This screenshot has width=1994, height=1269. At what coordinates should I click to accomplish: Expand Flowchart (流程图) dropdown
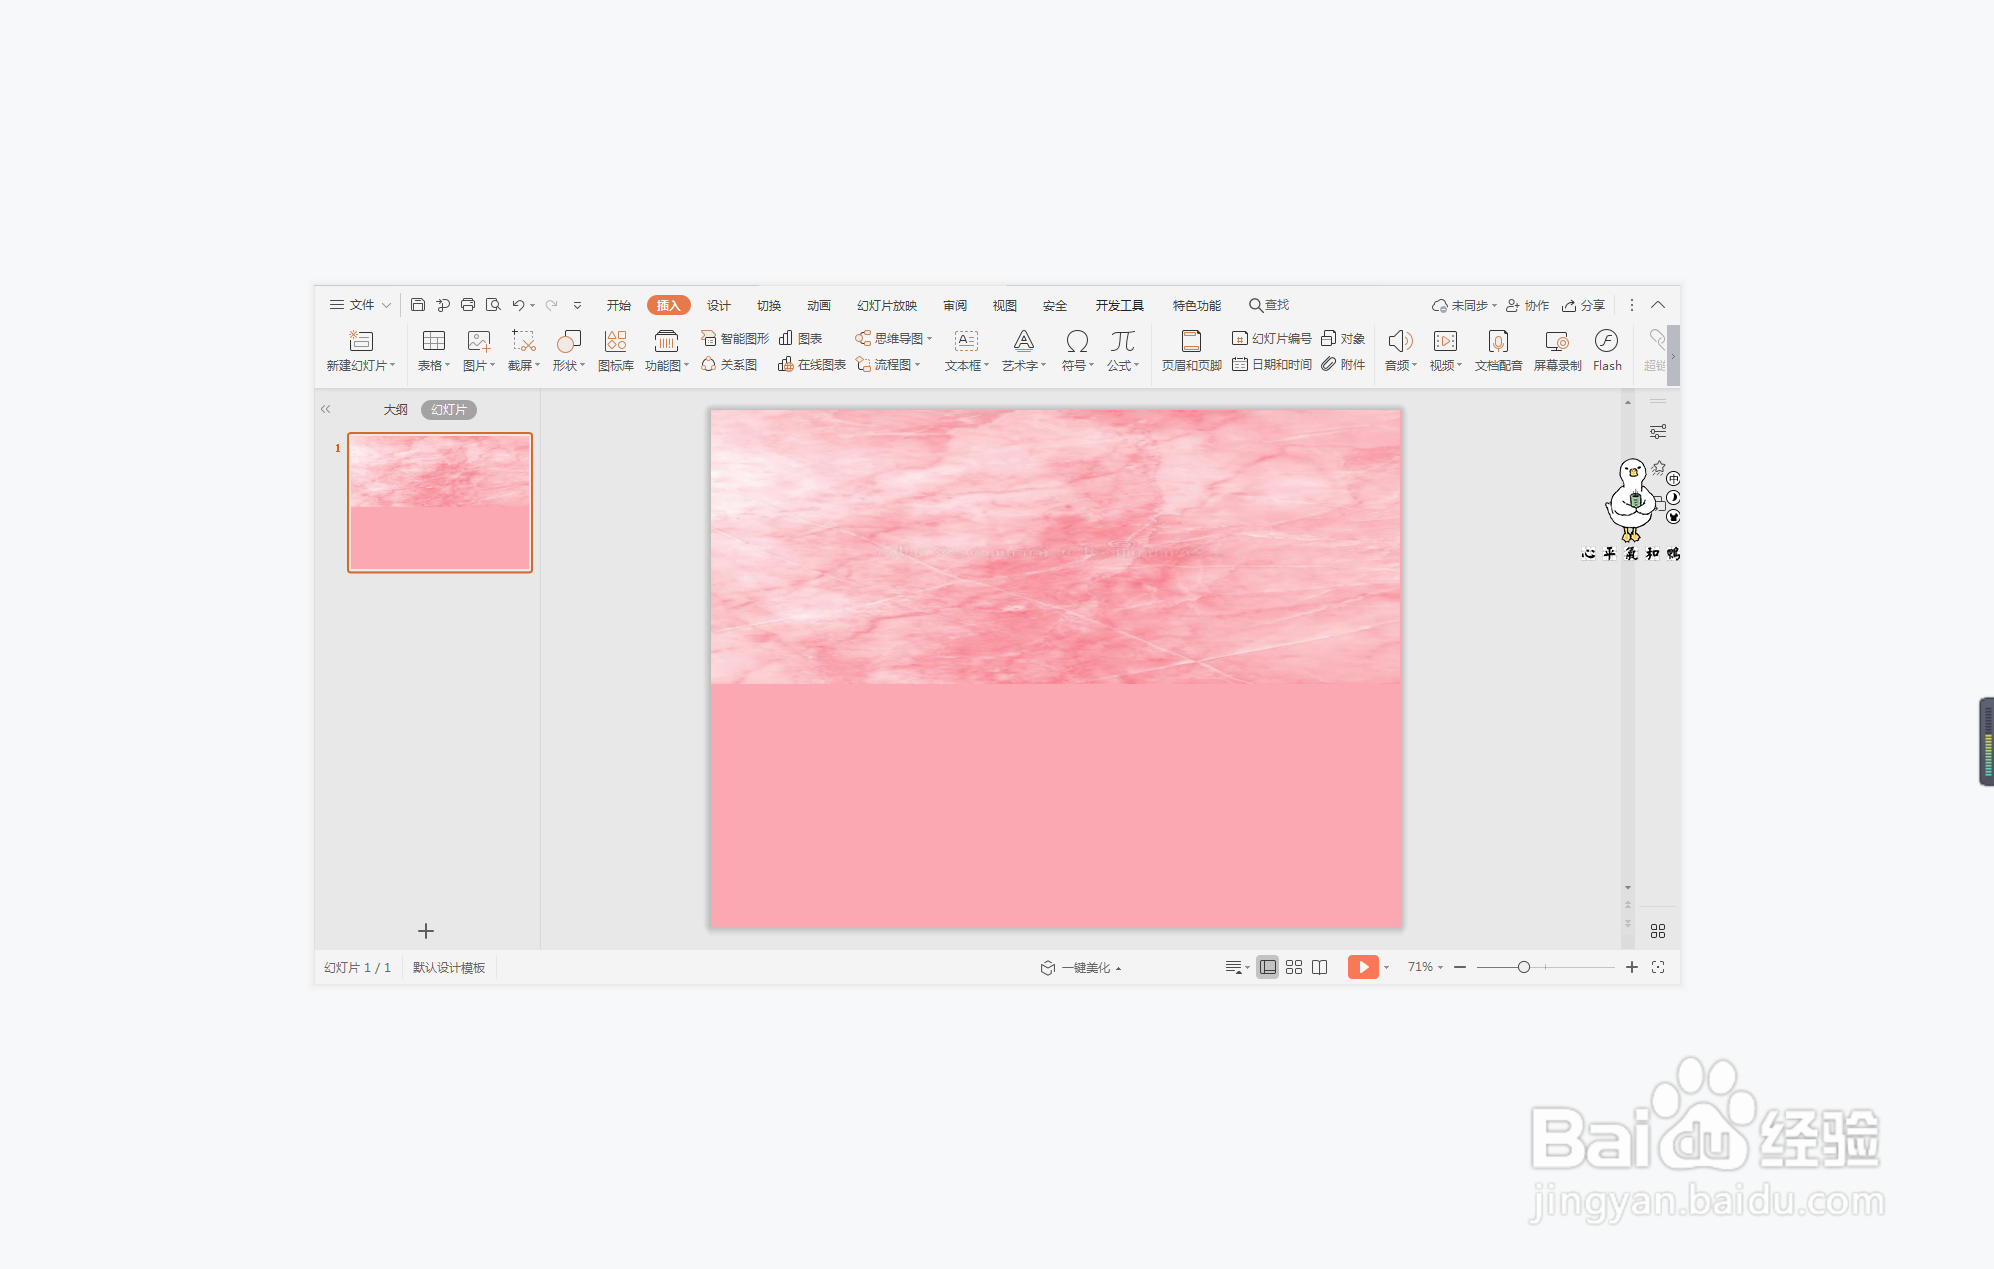917,365
